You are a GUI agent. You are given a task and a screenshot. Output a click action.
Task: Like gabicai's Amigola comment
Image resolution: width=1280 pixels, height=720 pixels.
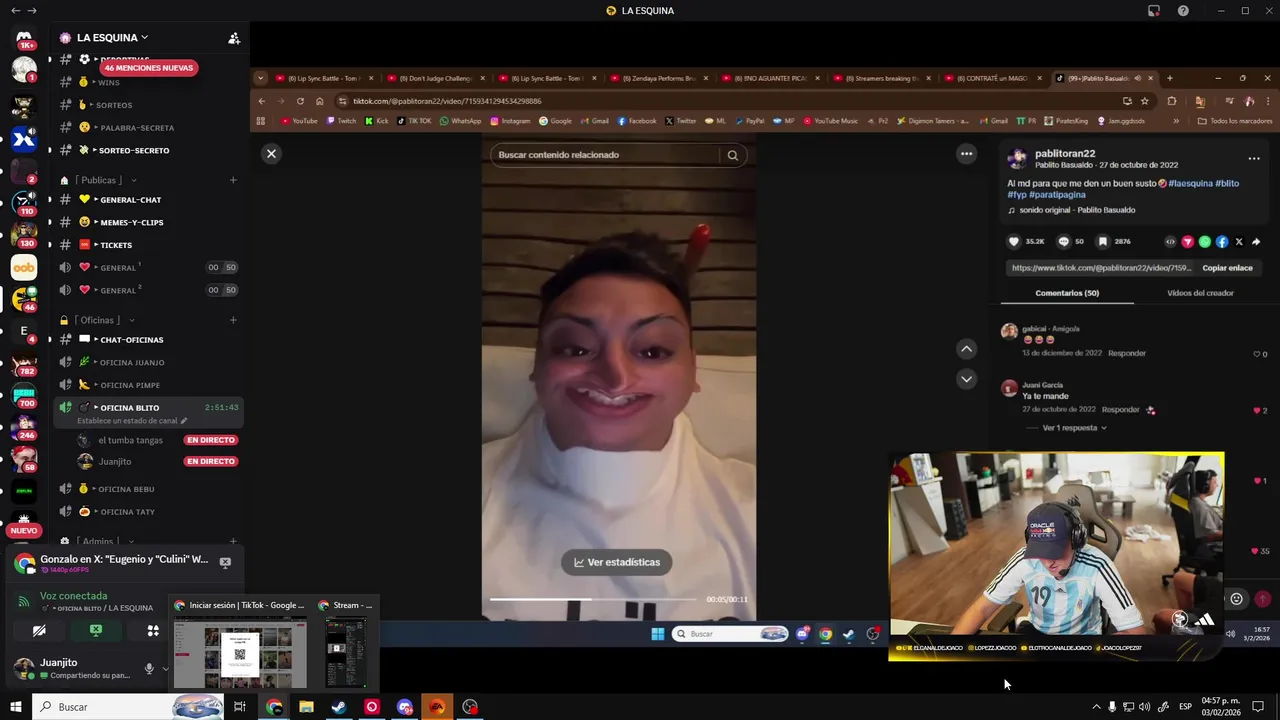1257,354
